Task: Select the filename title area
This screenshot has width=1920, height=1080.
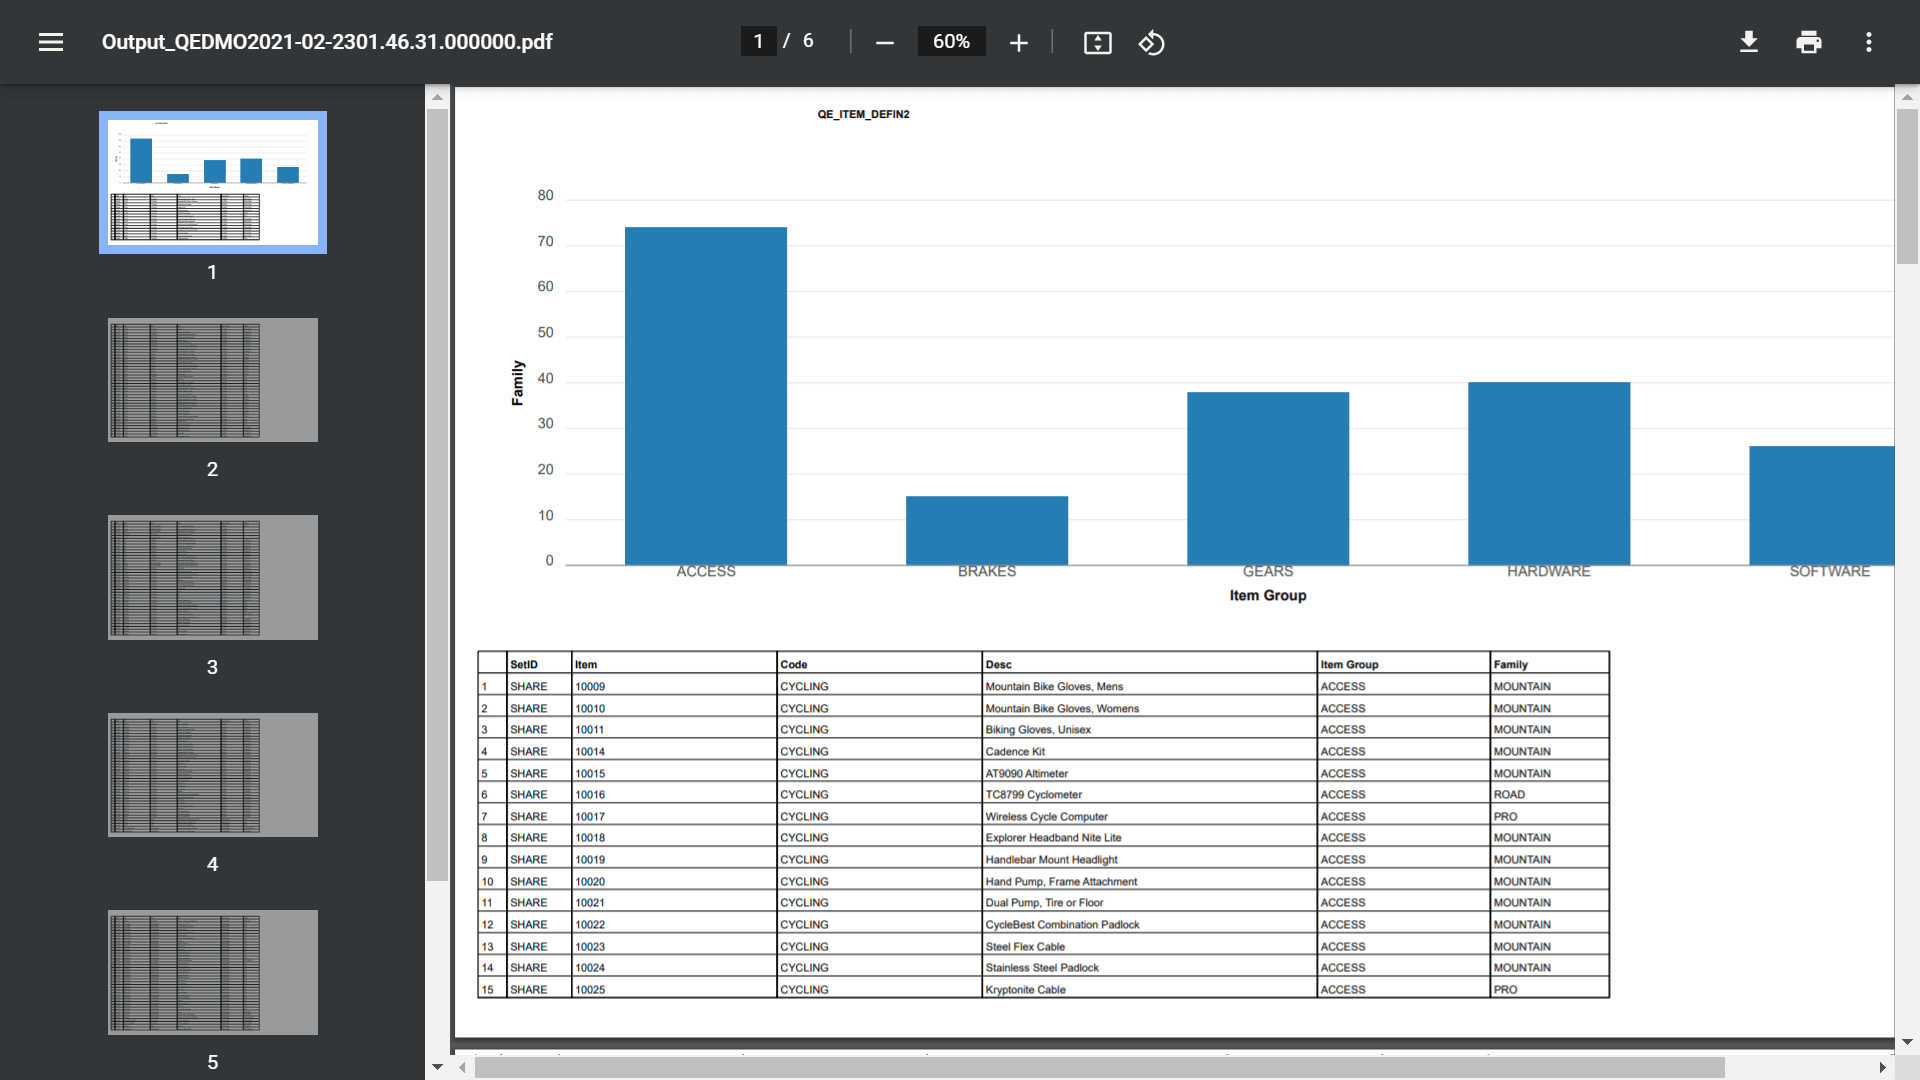Action: (326, 42)
